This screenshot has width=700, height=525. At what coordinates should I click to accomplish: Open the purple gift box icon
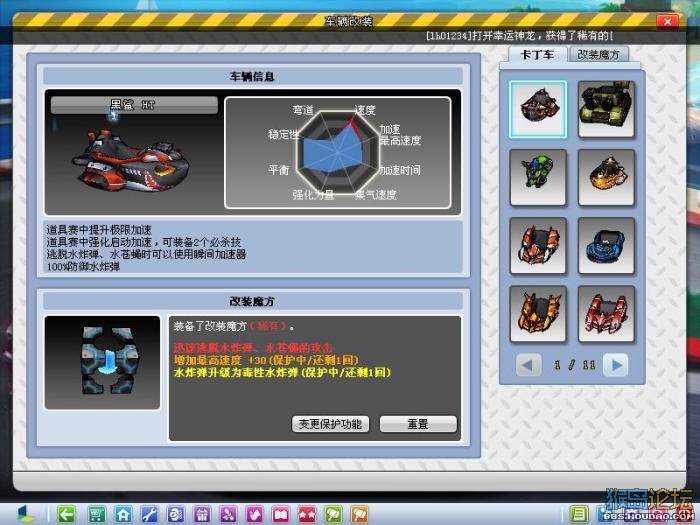point(202,515)
